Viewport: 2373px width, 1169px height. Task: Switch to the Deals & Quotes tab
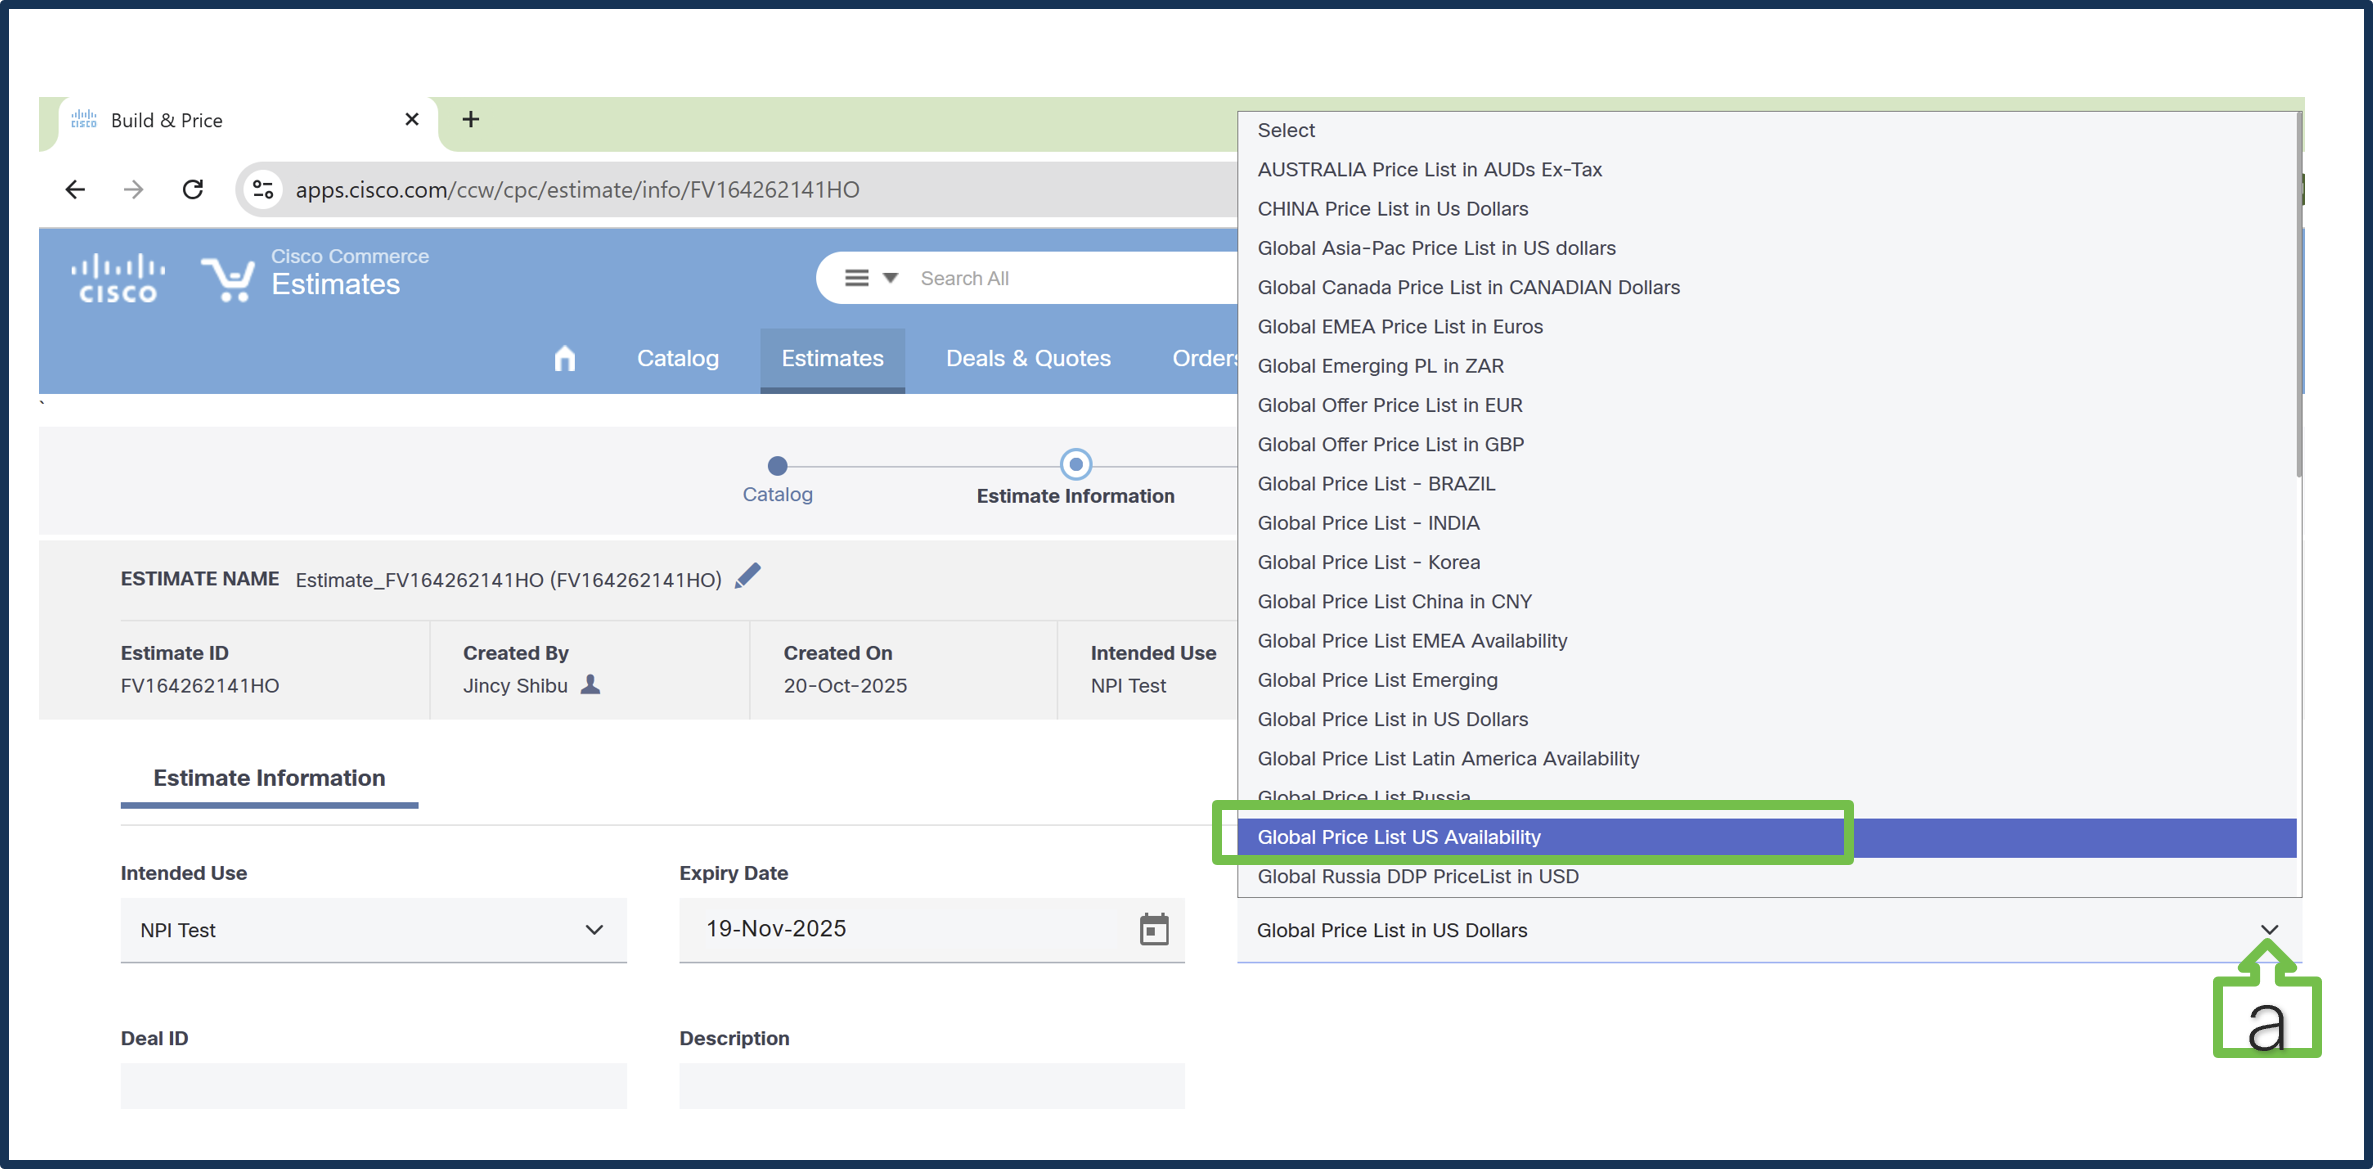pos(1028,358)
